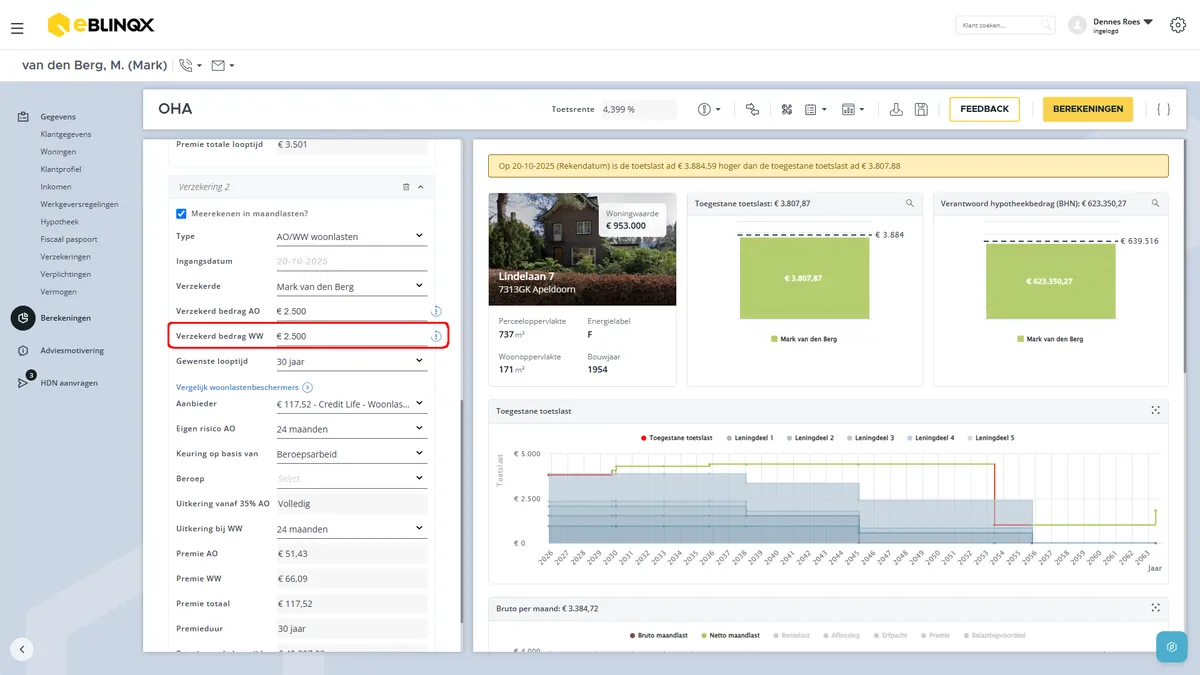Image resolution: width=1200 pixels, height=675 pixels.
Task: Select Adviesmotivering in the sidebar
Action: pyautogui.click(x=71, y=351)
